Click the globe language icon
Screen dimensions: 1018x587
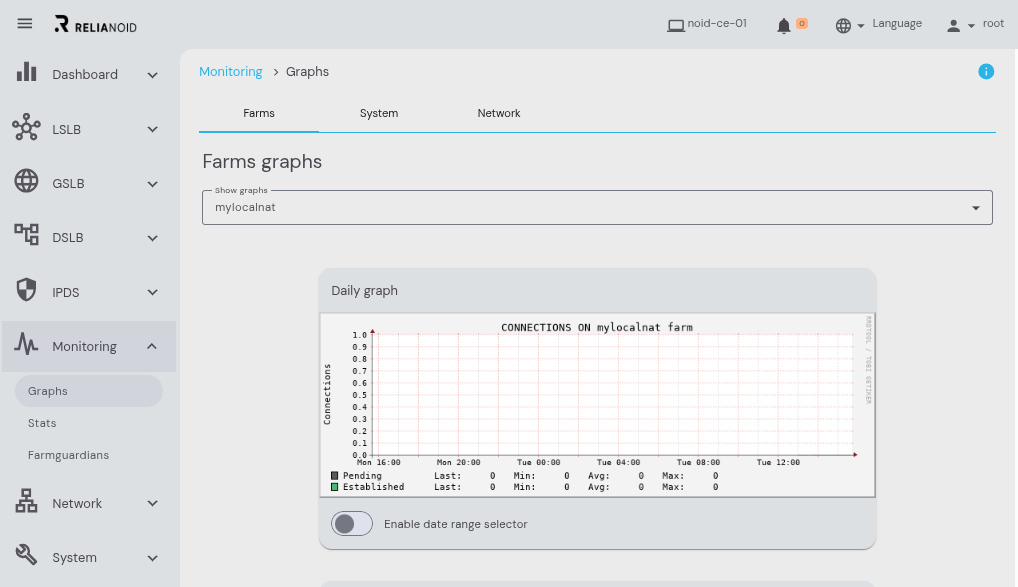tap(843, 25)
